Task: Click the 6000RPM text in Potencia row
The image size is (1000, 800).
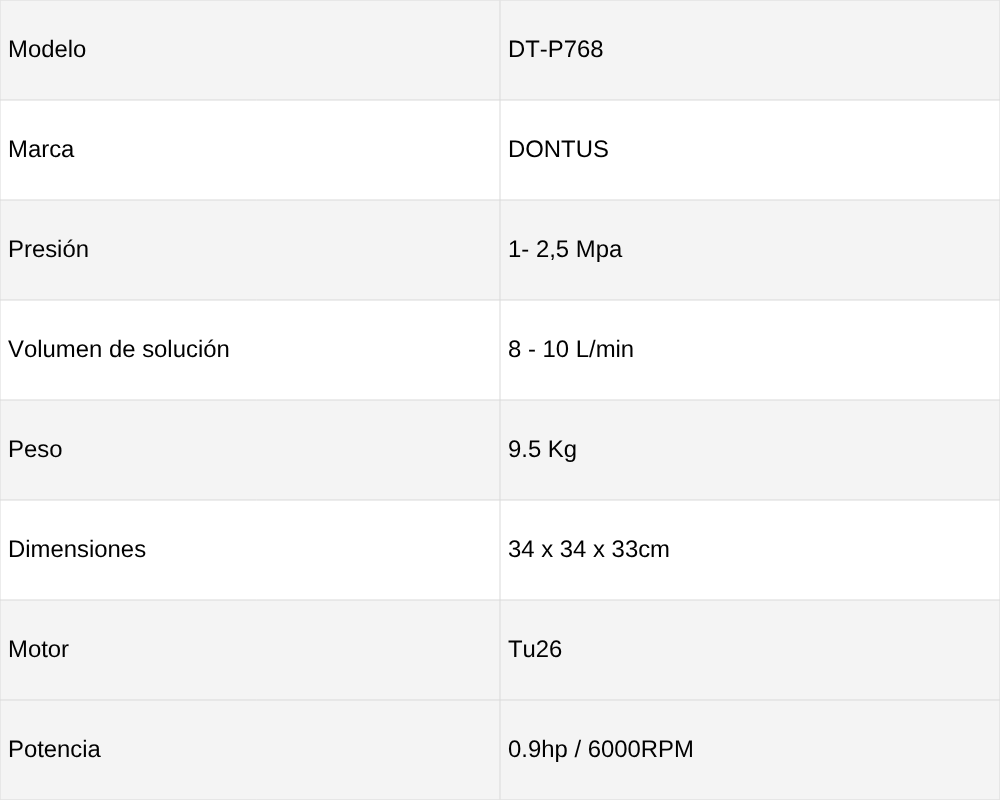Action: (x=640, y=750)
